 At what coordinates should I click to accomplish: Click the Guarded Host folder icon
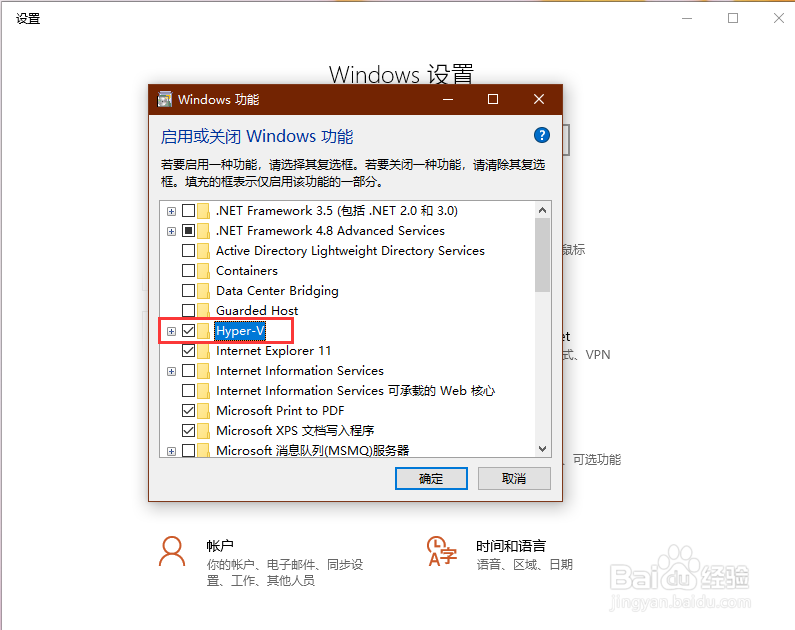(203, 311)
